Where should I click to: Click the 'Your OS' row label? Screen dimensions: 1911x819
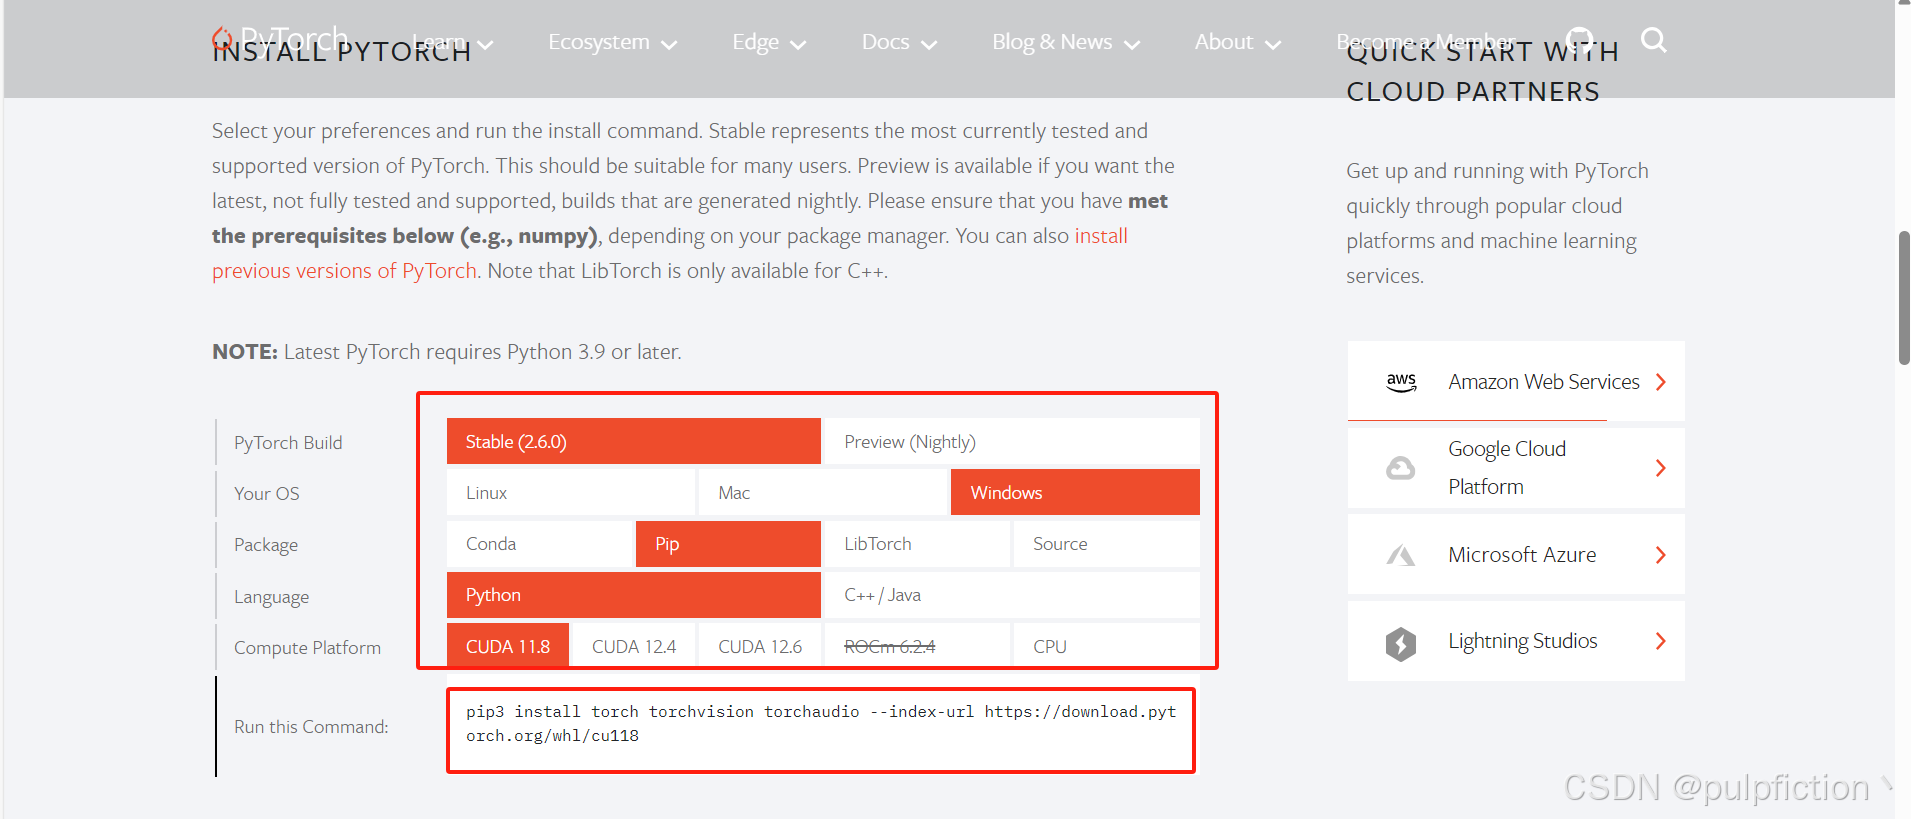(267, 493)
